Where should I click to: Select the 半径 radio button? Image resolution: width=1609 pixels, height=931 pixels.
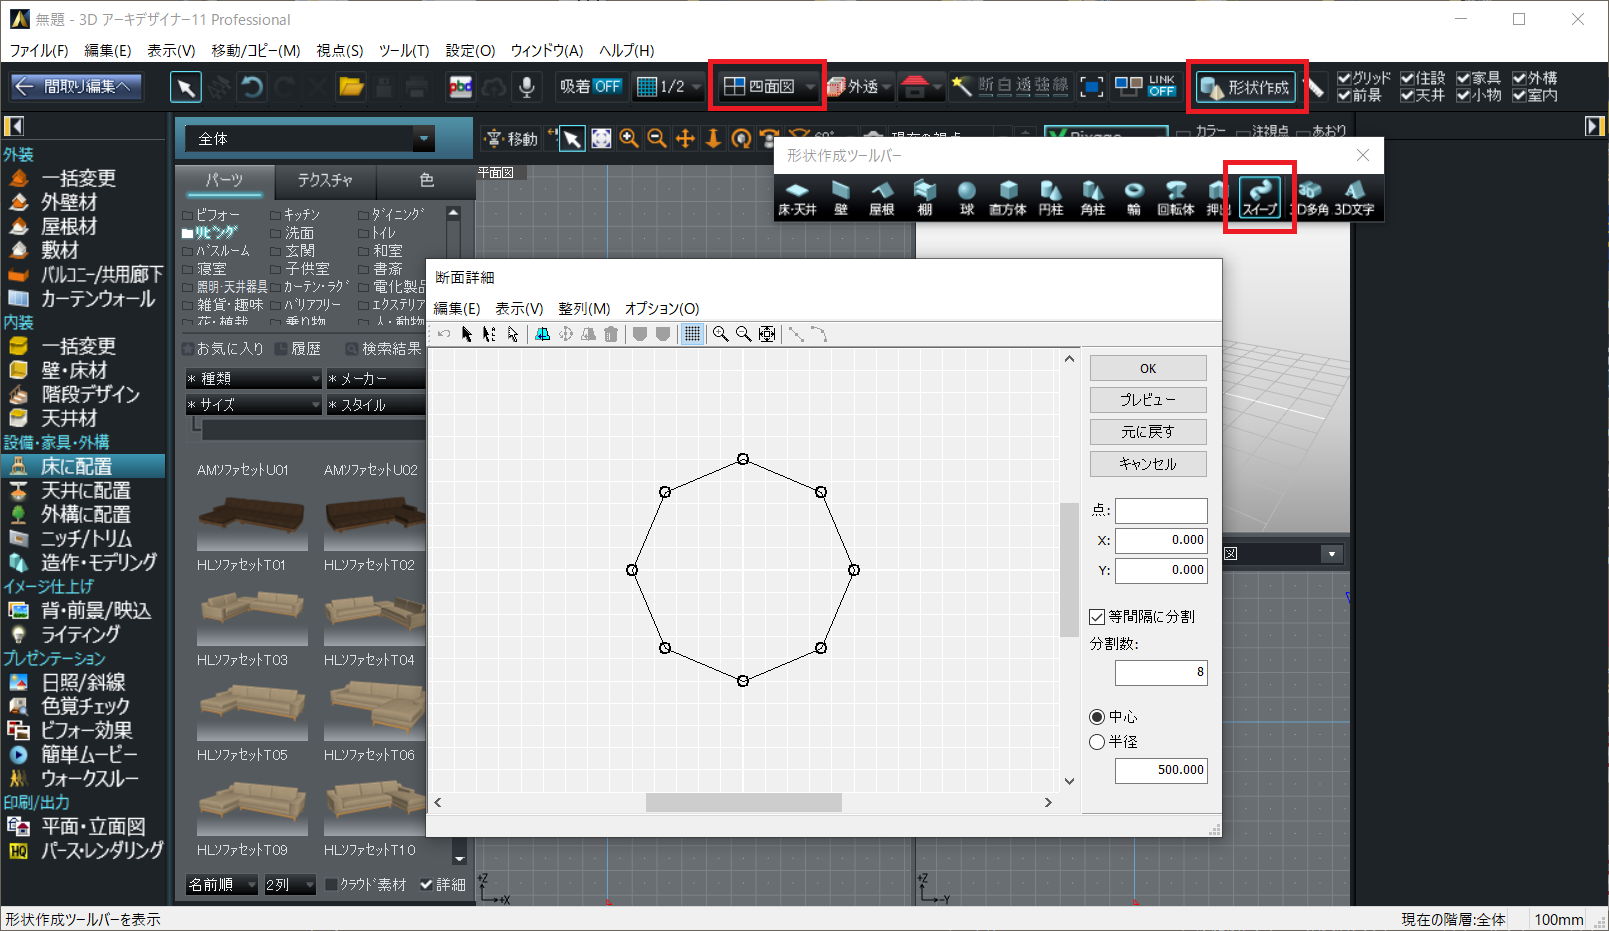point(1097,742)
